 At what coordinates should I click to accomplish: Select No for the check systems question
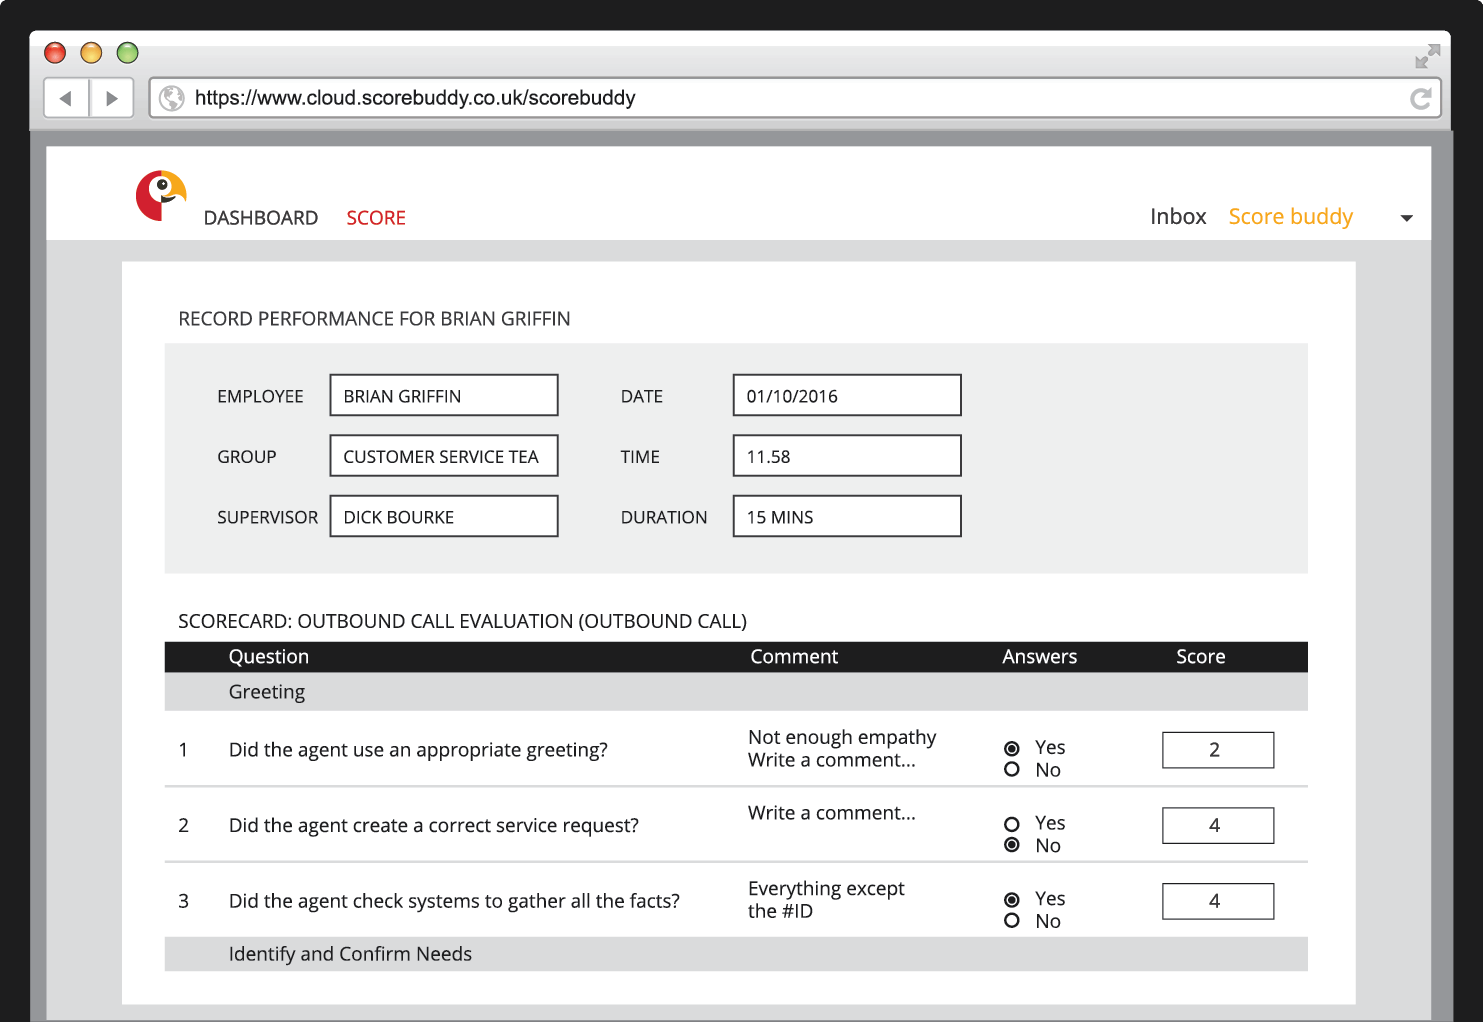point(1012,921)
